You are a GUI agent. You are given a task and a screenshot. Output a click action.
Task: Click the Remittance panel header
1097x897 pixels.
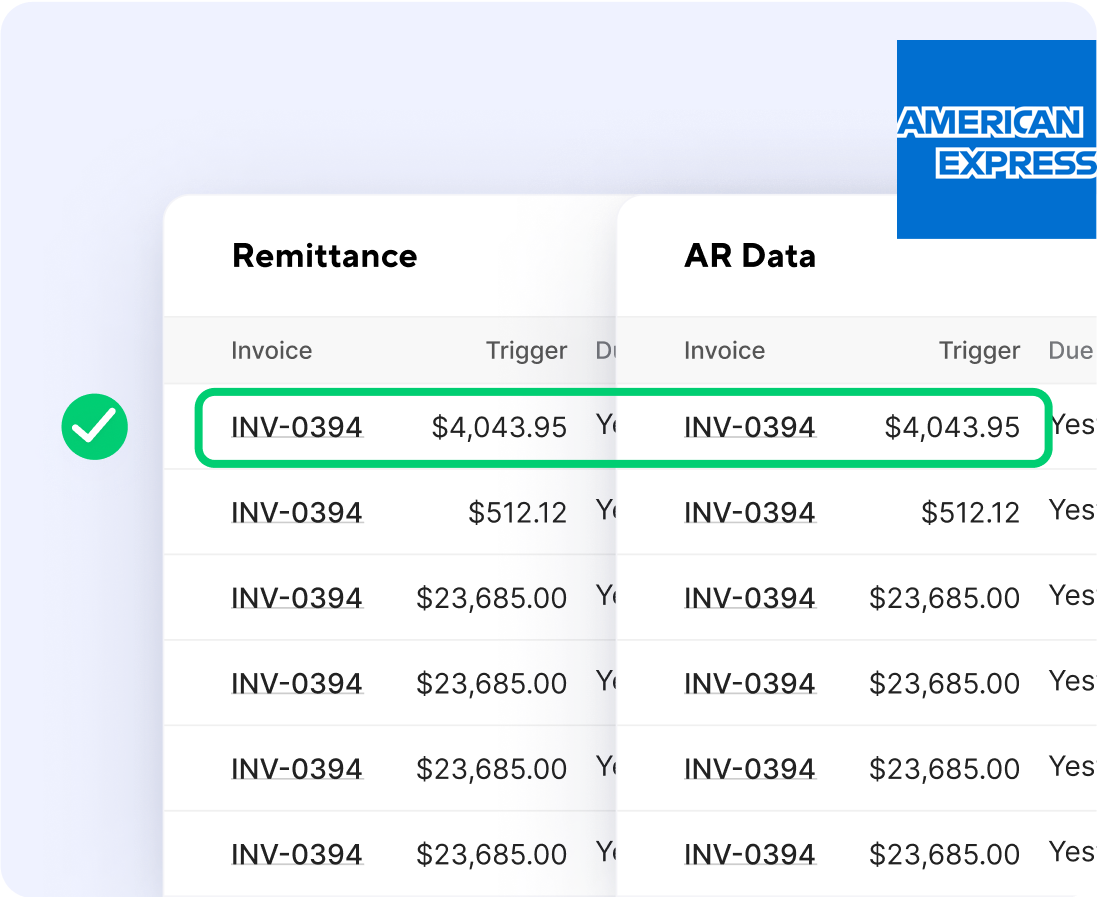pyautogui.click(x=324, y=257)
